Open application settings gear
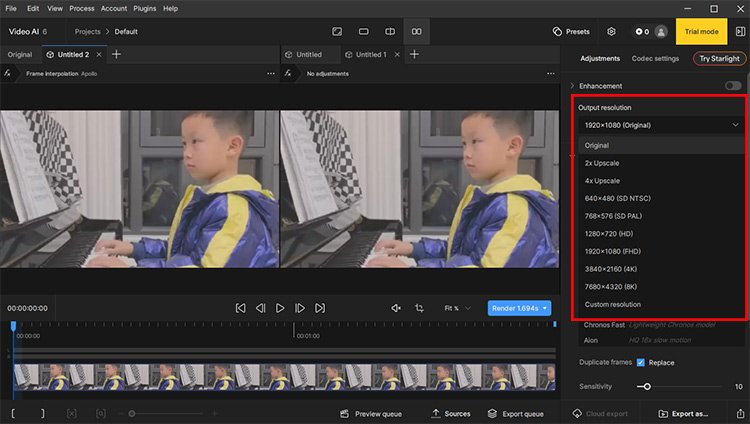Viewport: 750px width, 424px height. click(x=611, y=32)
